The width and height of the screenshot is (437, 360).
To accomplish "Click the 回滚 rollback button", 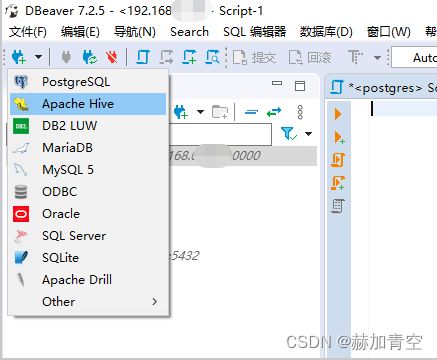I will point(310,58).
